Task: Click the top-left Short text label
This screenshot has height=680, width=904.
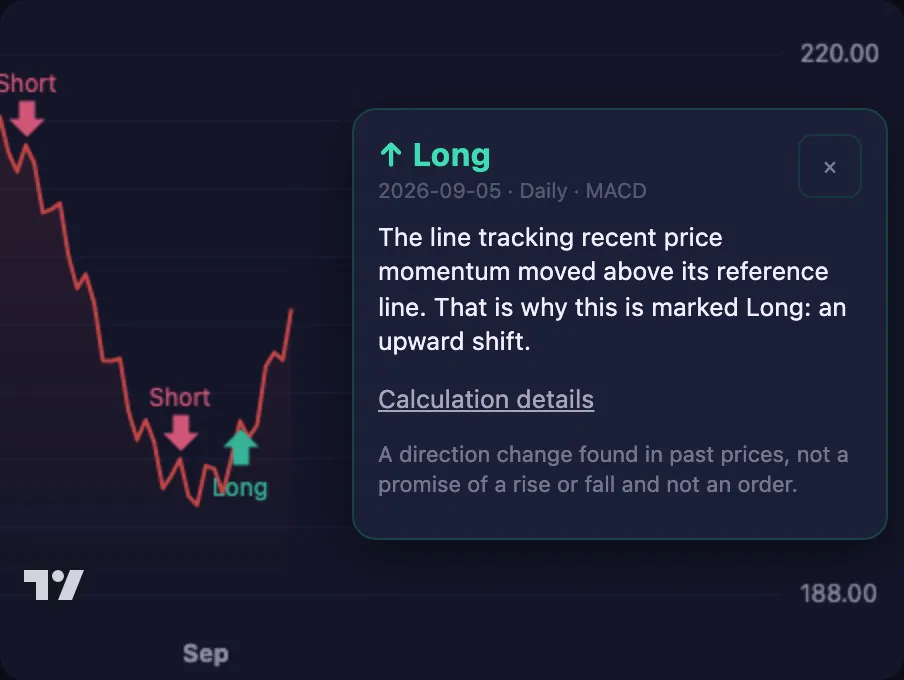Action: (28, 84)
